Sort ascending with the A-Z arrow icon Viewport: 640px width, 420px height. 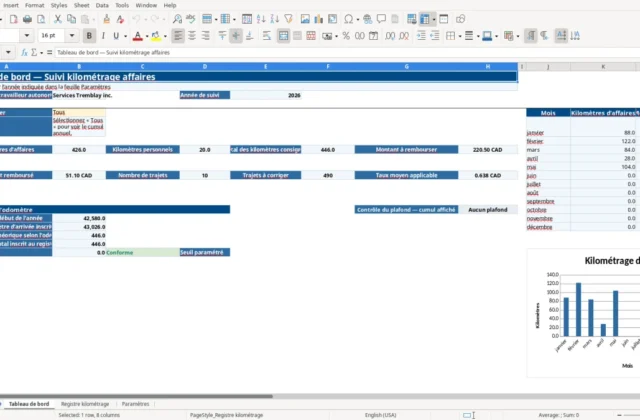point(261,19)
